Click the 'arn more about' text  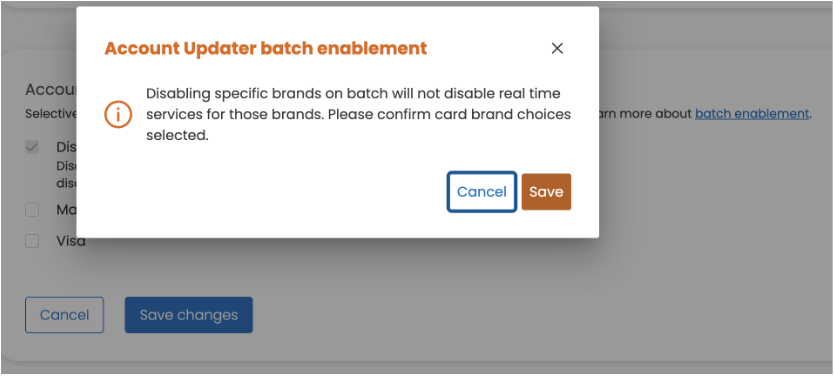click(646, 113)
